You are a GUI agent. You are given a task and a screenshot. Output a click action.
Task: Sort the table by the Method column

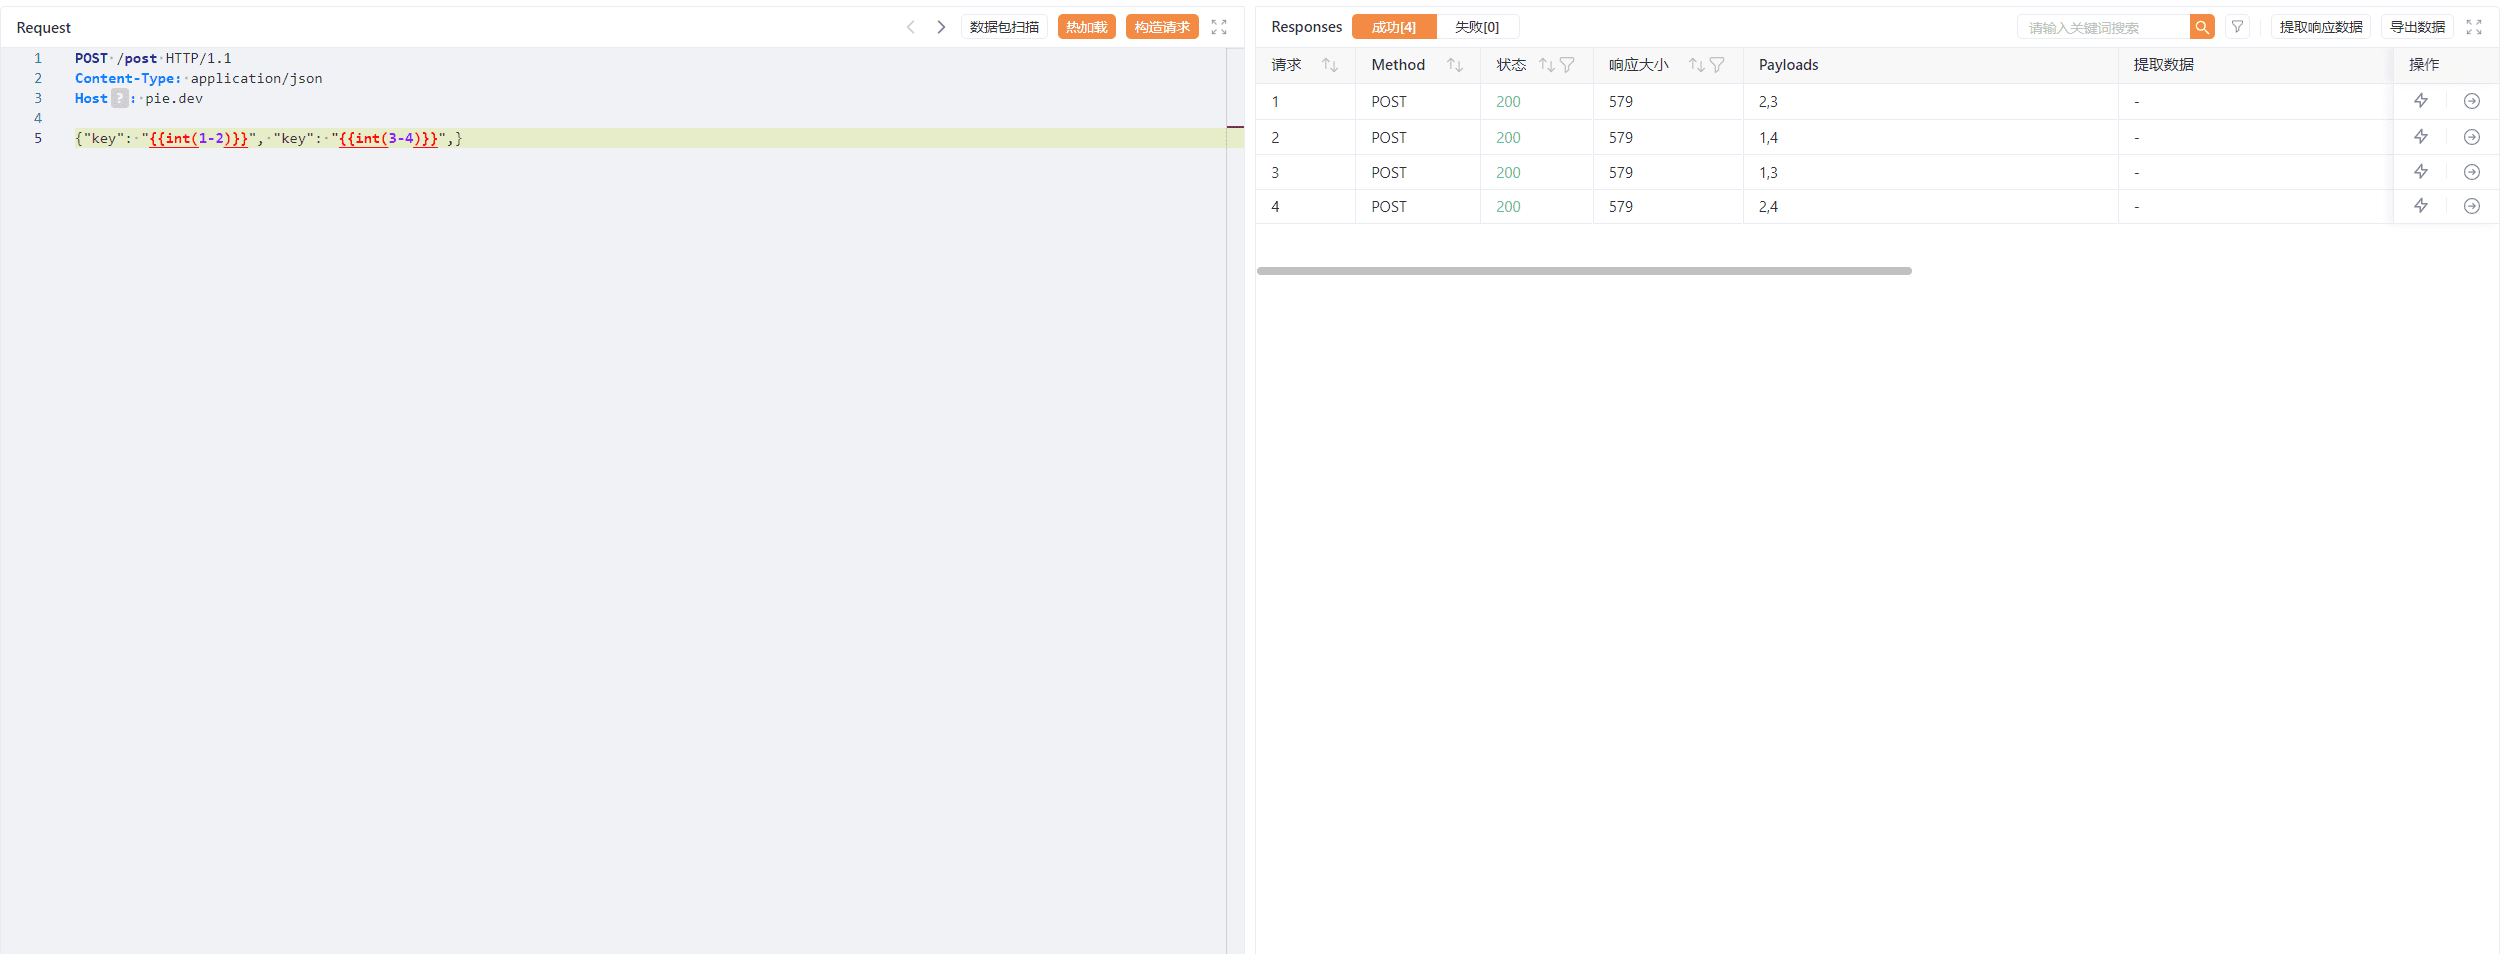[1454, 65]
